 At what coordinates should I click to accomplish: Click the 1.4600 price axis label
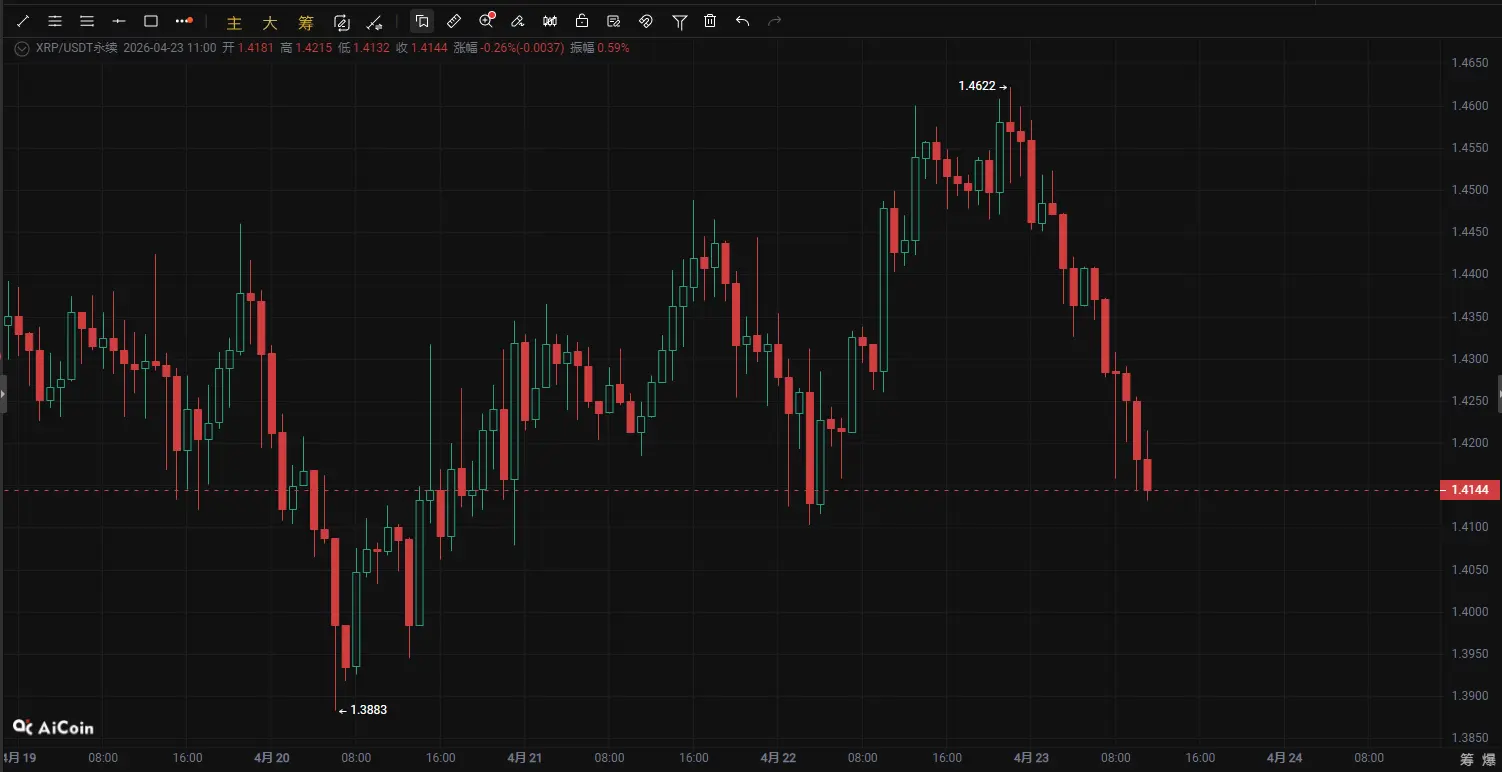click(1469, 105)
